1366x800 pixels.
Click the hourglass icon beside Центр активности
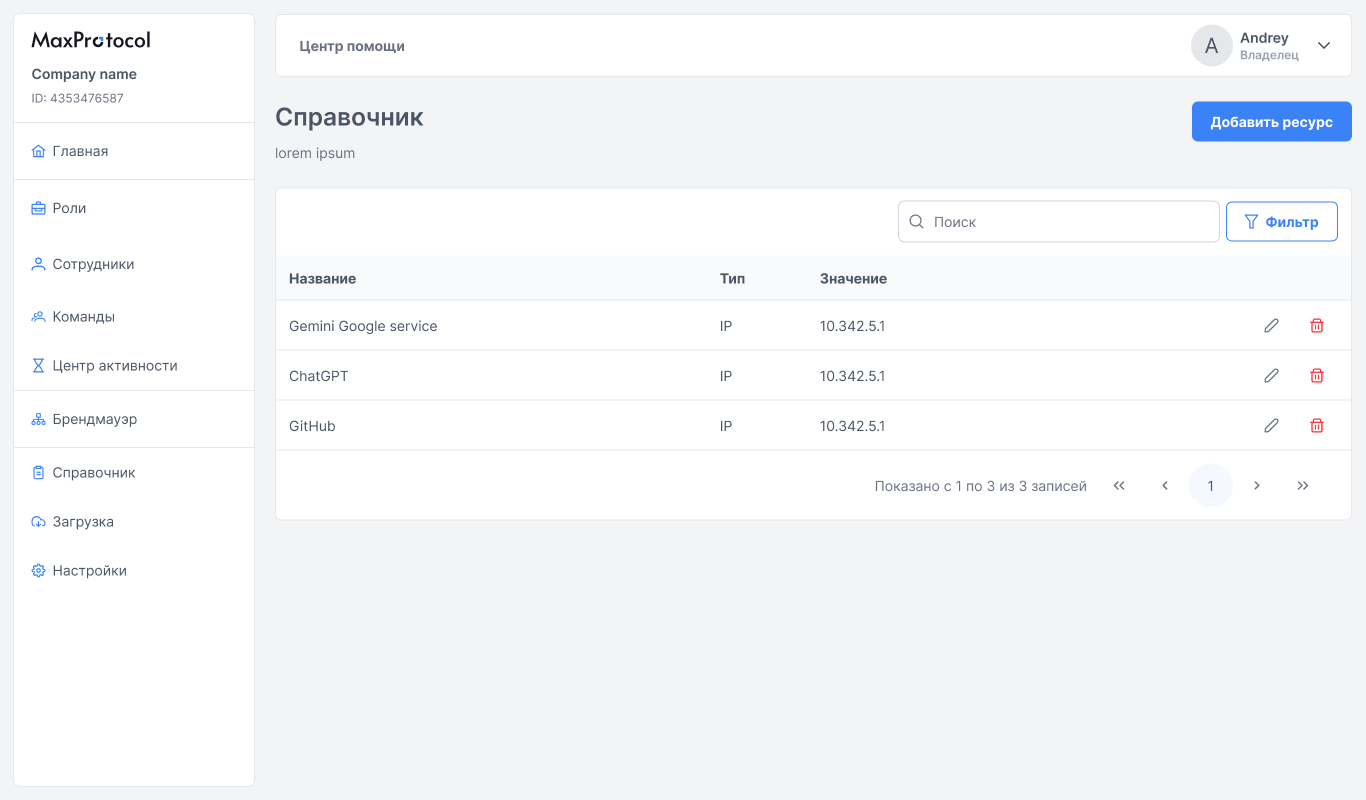(39, 366)
